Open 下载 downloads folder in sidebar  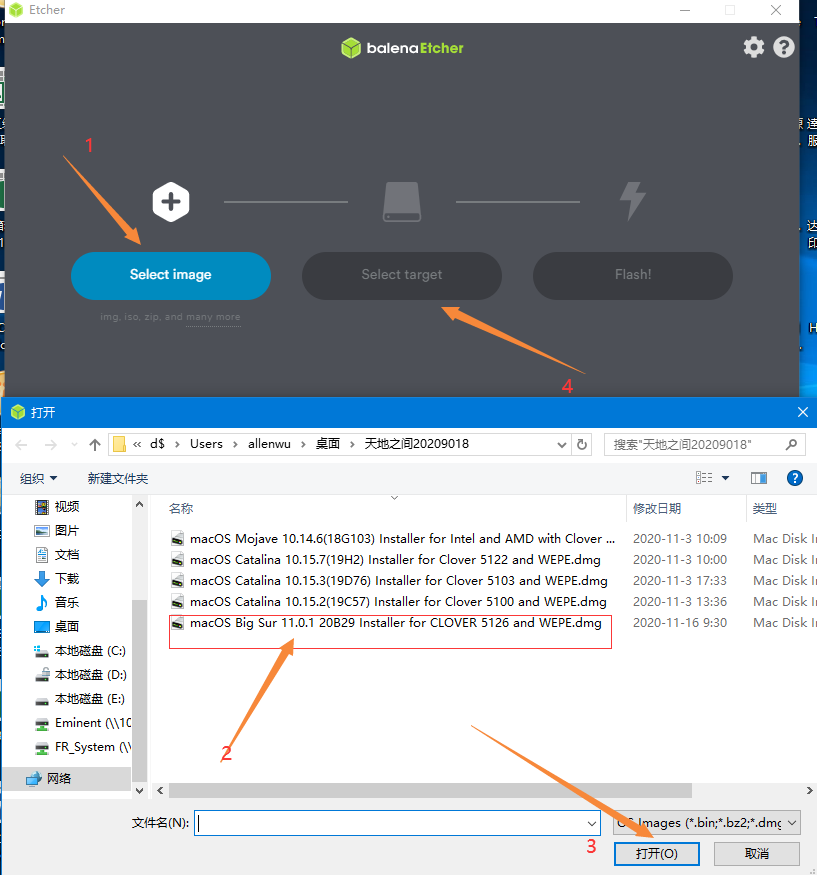67,579
